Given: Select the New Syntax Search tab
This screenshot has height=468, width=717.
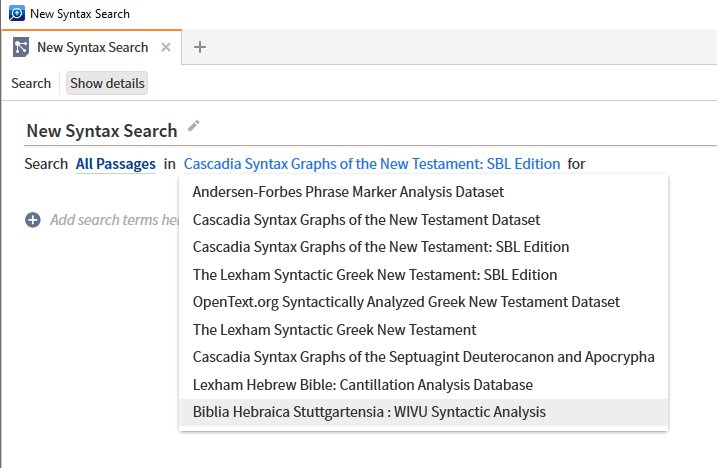Looking at the screenshot, I should [x=93, y=47].
